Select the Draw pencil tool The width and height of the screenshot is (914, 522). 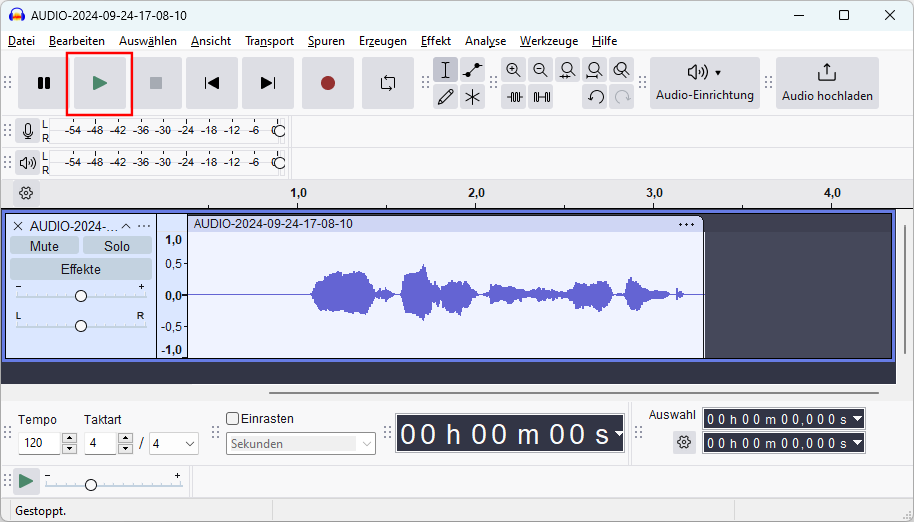(x=445, y=97)
